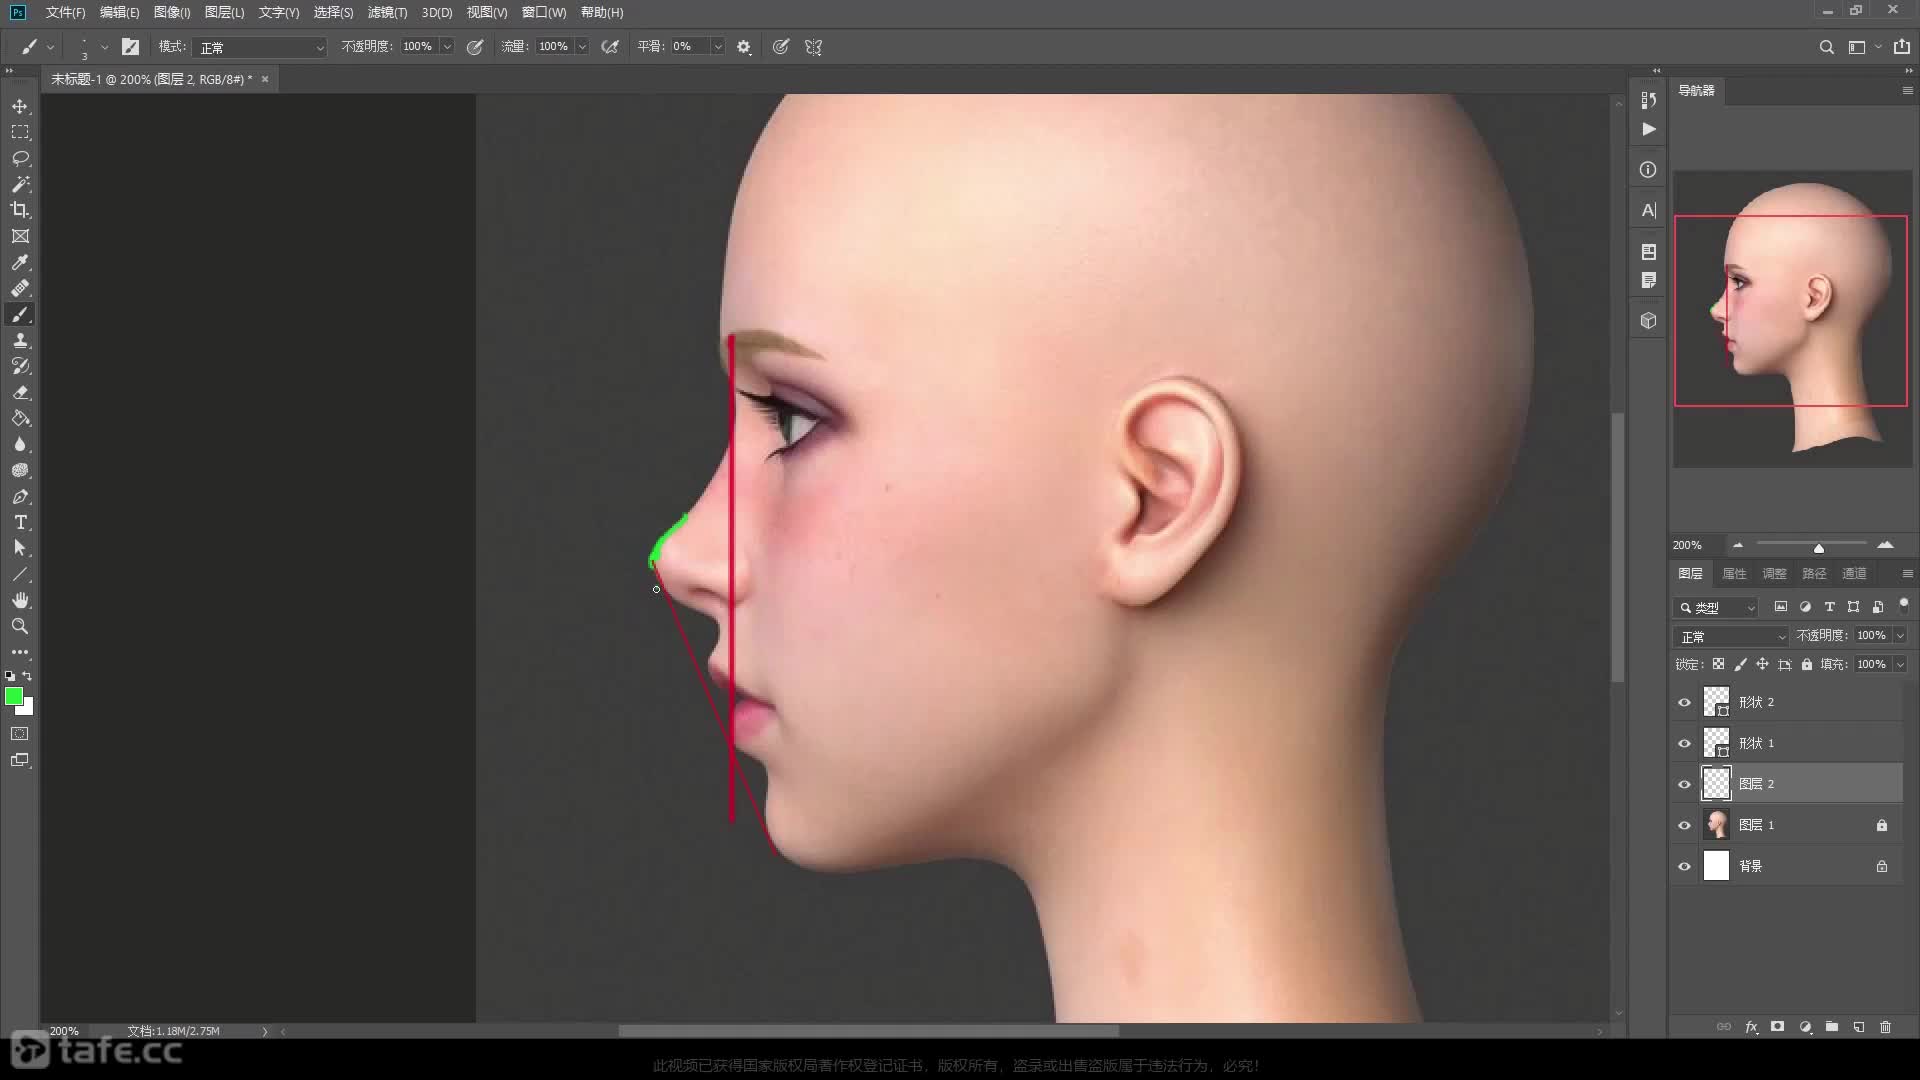Hide the 背景 layer

(x=1684, y=867)
